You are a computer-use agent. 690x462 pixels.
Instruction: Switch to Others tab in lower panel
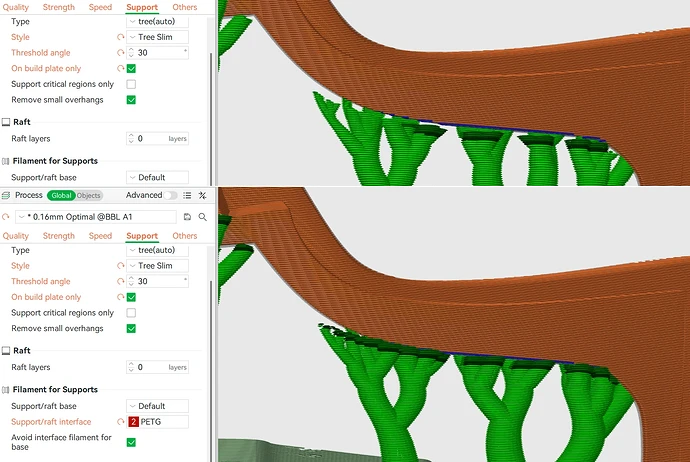(x=185, y=236)
